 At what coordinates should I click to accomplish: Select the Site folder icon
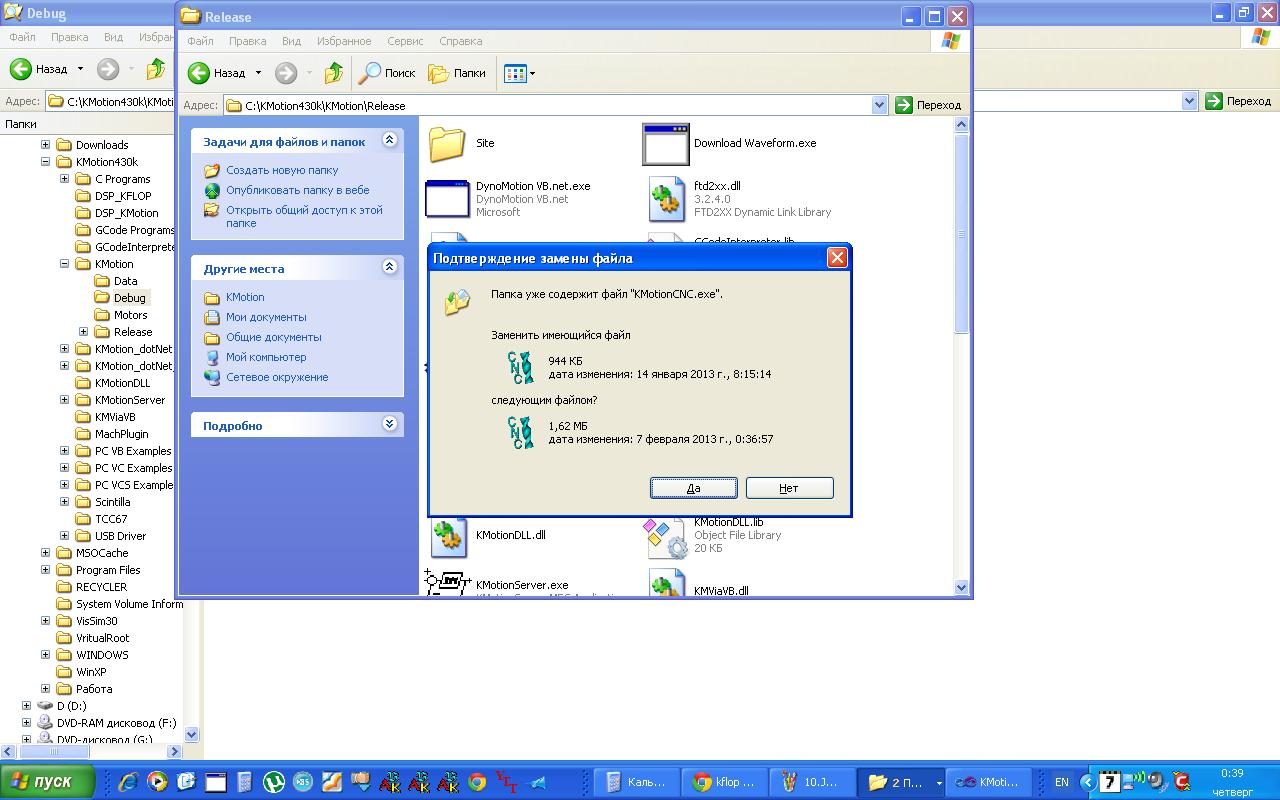click(x=447, y=144)
